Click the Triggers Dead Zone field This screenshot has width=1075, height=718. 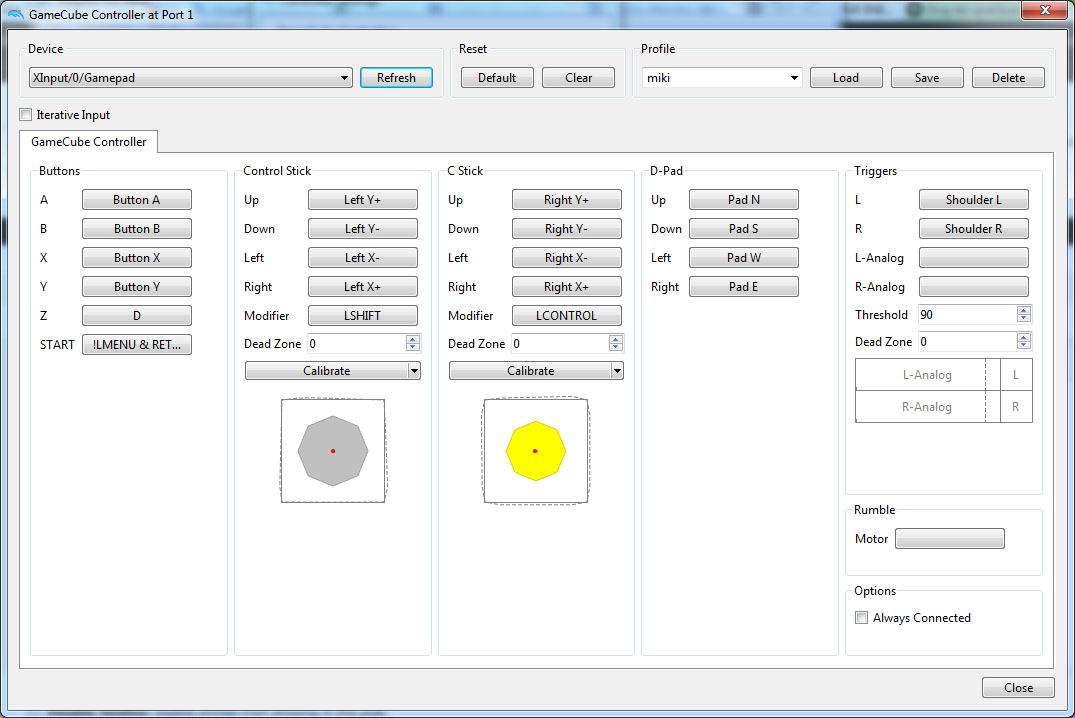click(x=975, y=342)
